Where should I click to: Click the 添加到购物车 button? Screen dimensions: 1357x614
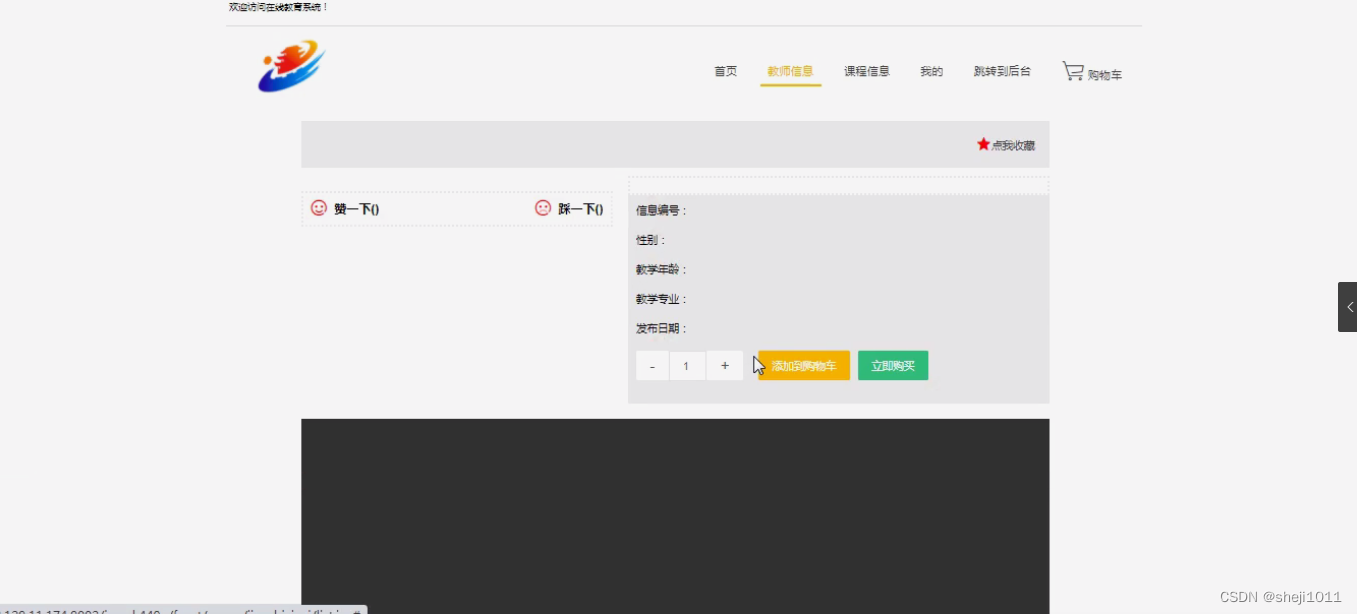pos(803,365)
